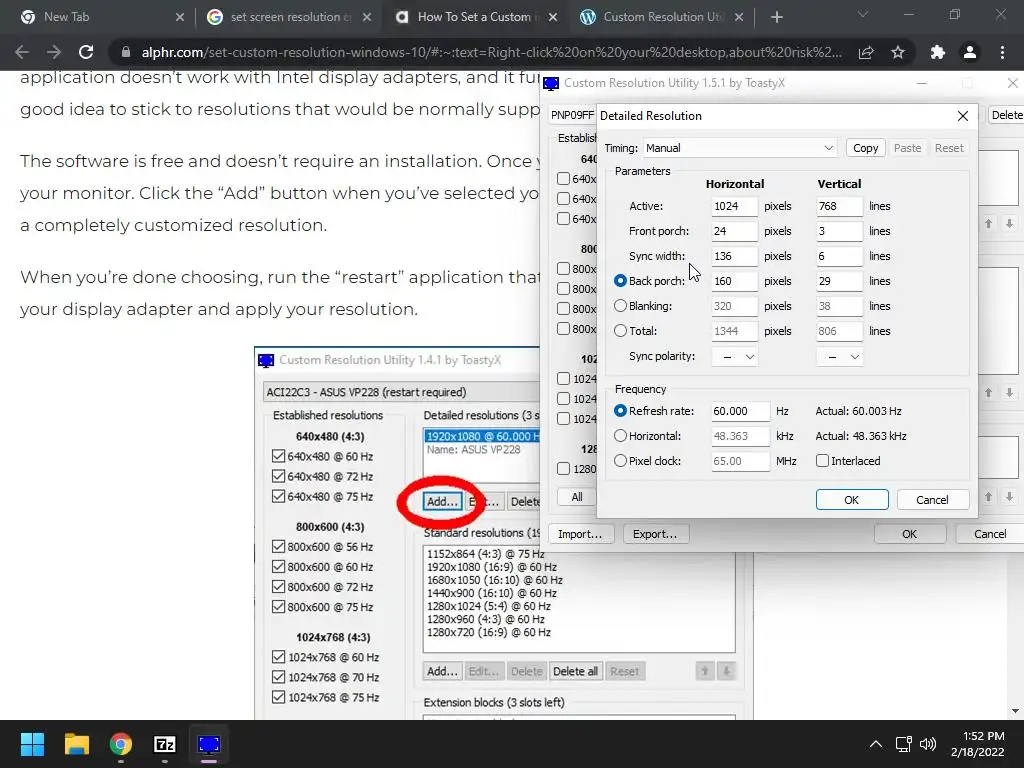The height and width of the screenshot is (768, 1024).
Task: Open the Timing Manual dropdown
Action: coord(740,148)
